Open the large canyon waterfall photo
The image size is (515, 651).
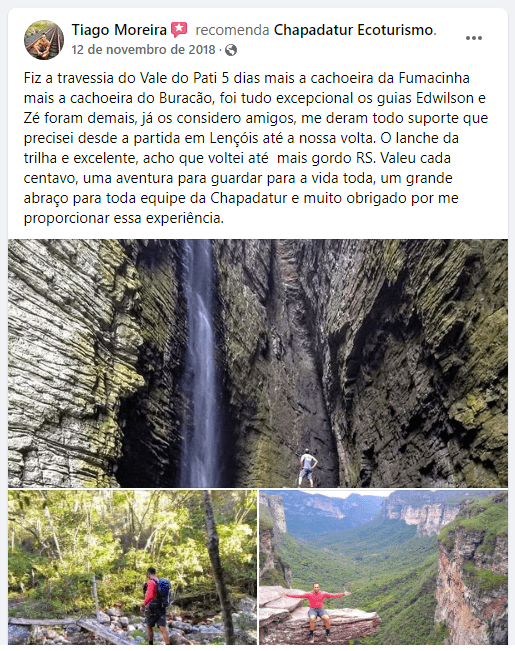coord(258,363)
